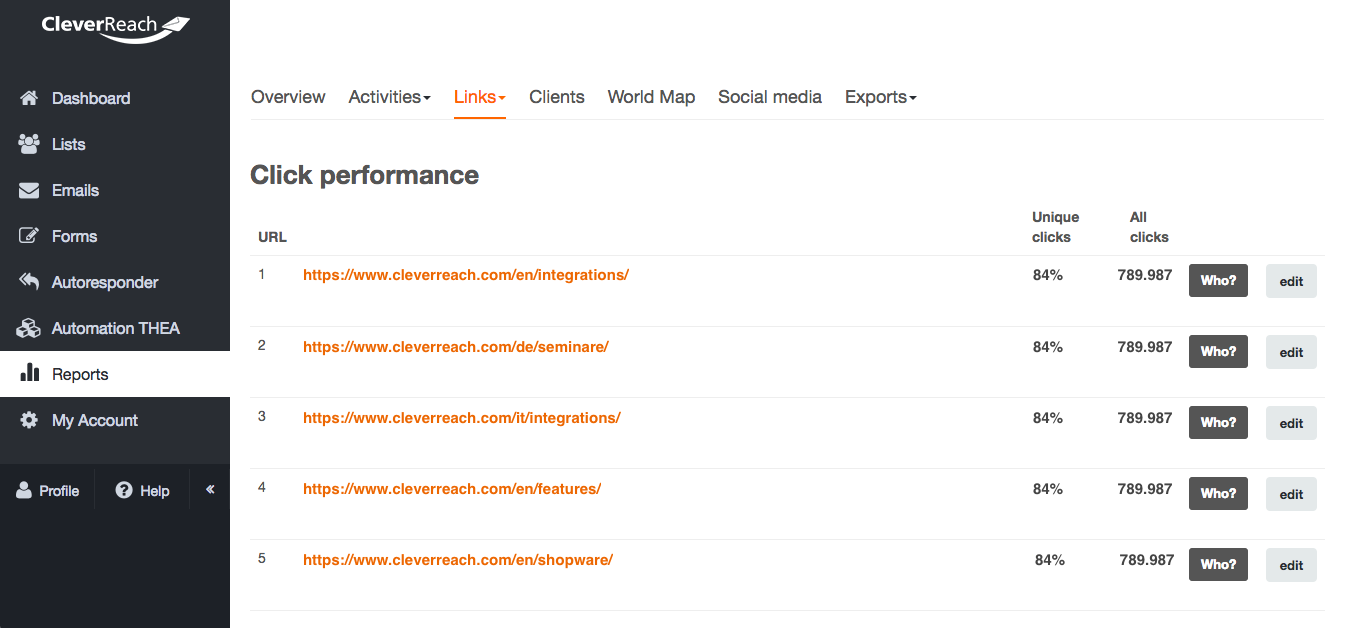This screenshot has width=1363, height=628.
Task: Expand the Links dropdown tab
Action: pos(480,97)
